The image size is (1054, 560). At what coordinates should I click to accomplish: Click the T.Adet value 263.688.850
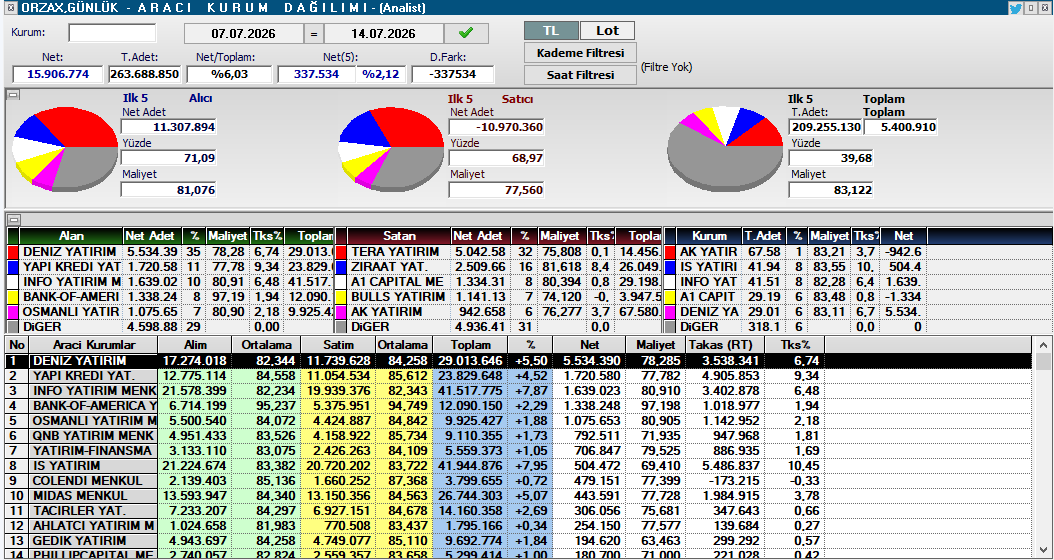point(144,75)
